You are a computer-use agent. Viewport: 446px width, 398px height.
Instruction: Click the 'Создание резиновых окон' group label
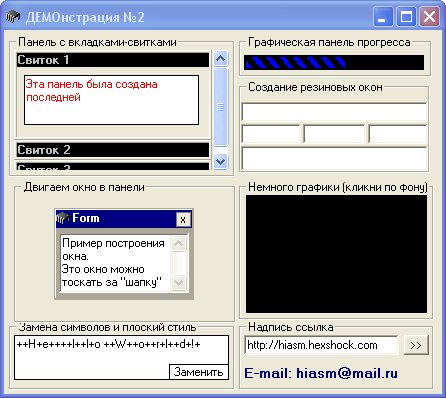315,87
